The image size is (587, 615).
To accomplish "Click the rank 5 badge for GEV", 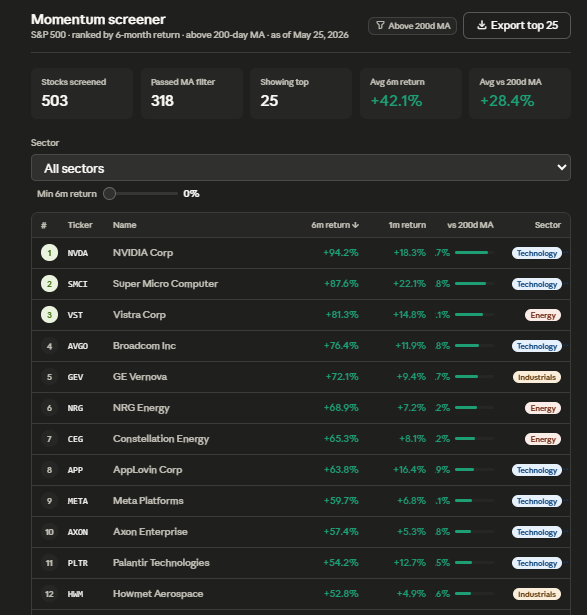I will pos(49,377).
